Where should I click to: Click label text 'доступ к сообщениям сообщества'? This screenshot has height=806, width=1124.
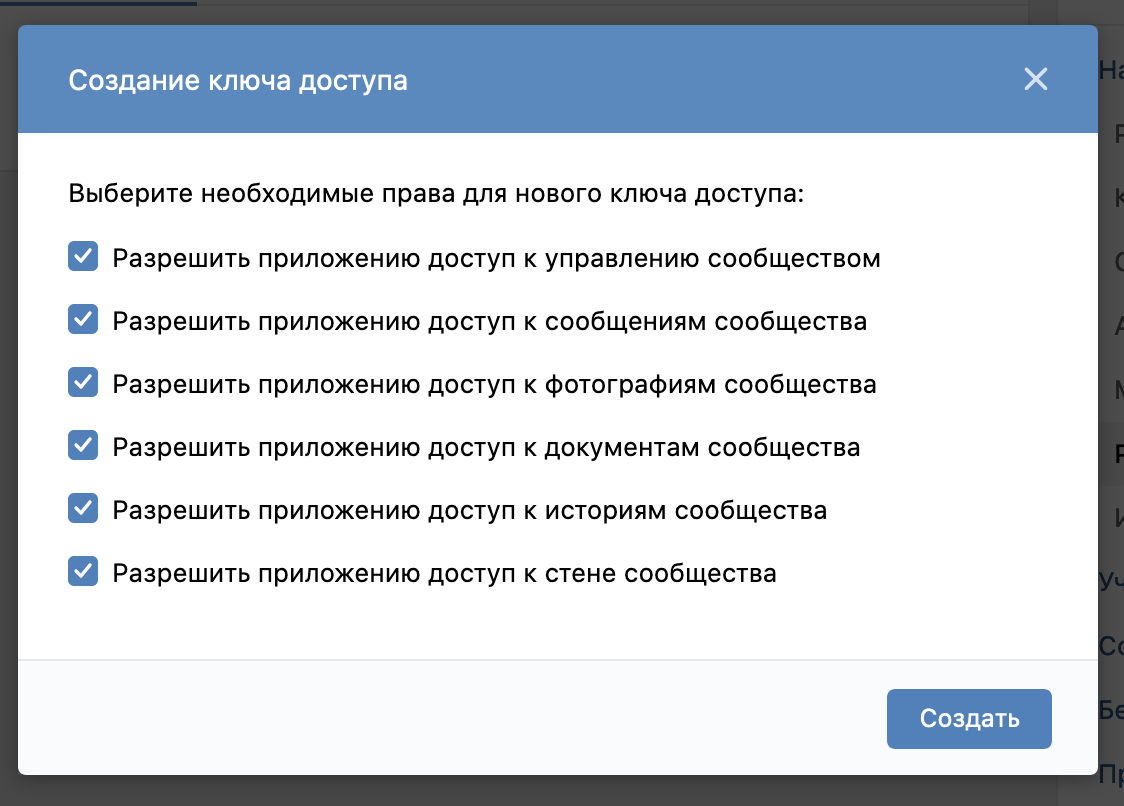click(648, 322)
